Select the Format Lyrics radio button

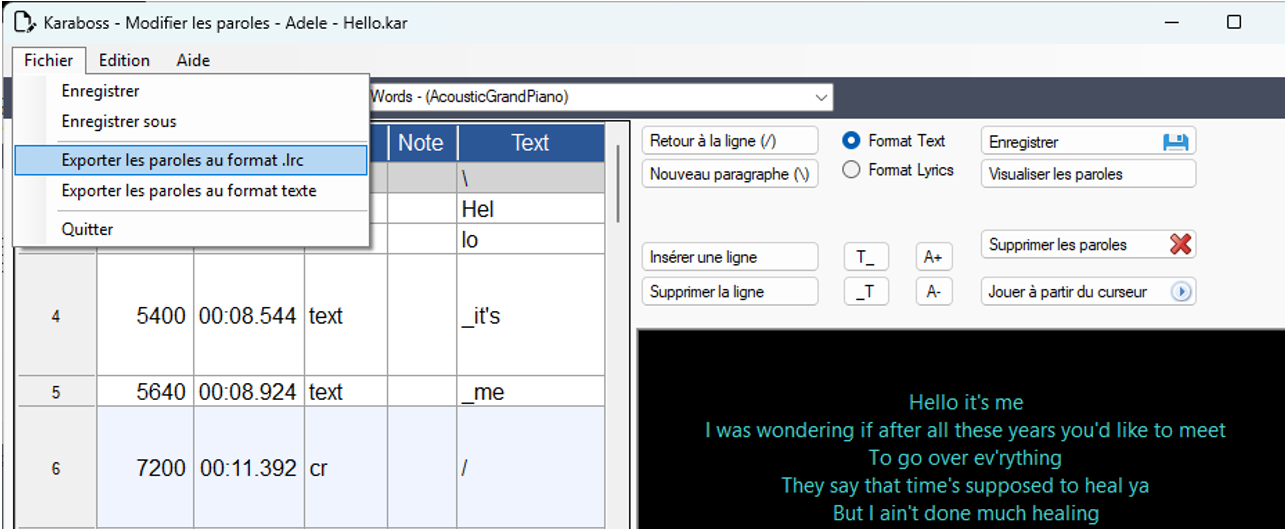(x=852, y=170)
